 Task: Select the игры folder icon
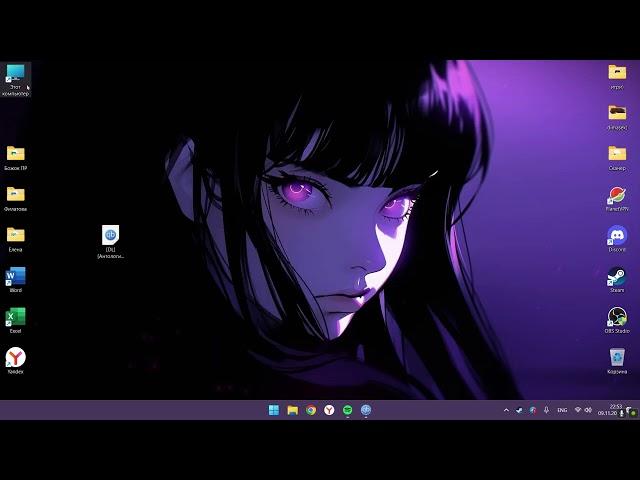pyautogui.click(x=617, y=77)
